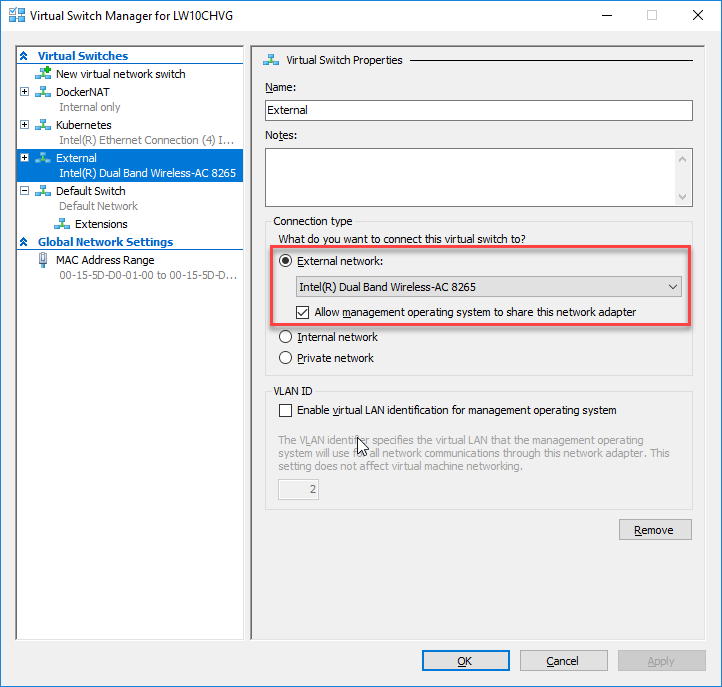The width and height of the screenshot is (722, 687).
Task: Close the Virtual Switch Manager window
Action: pos(698,15)
